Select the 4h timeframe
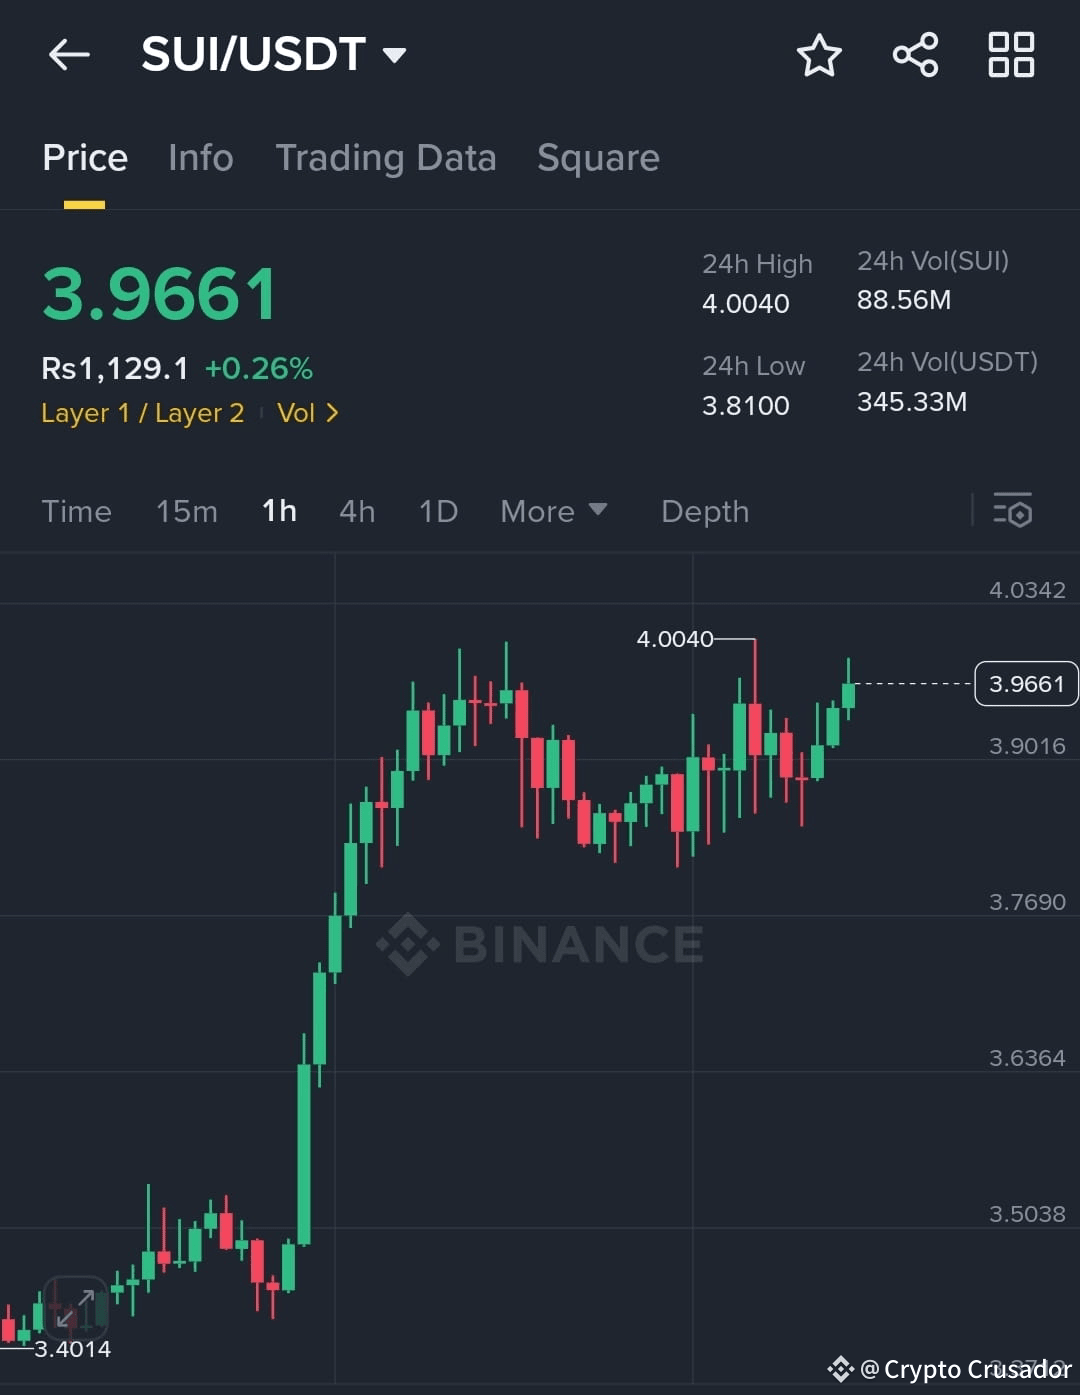Image resolution: width=1080 pixels, height=1395 pixels. click(357, 511)
